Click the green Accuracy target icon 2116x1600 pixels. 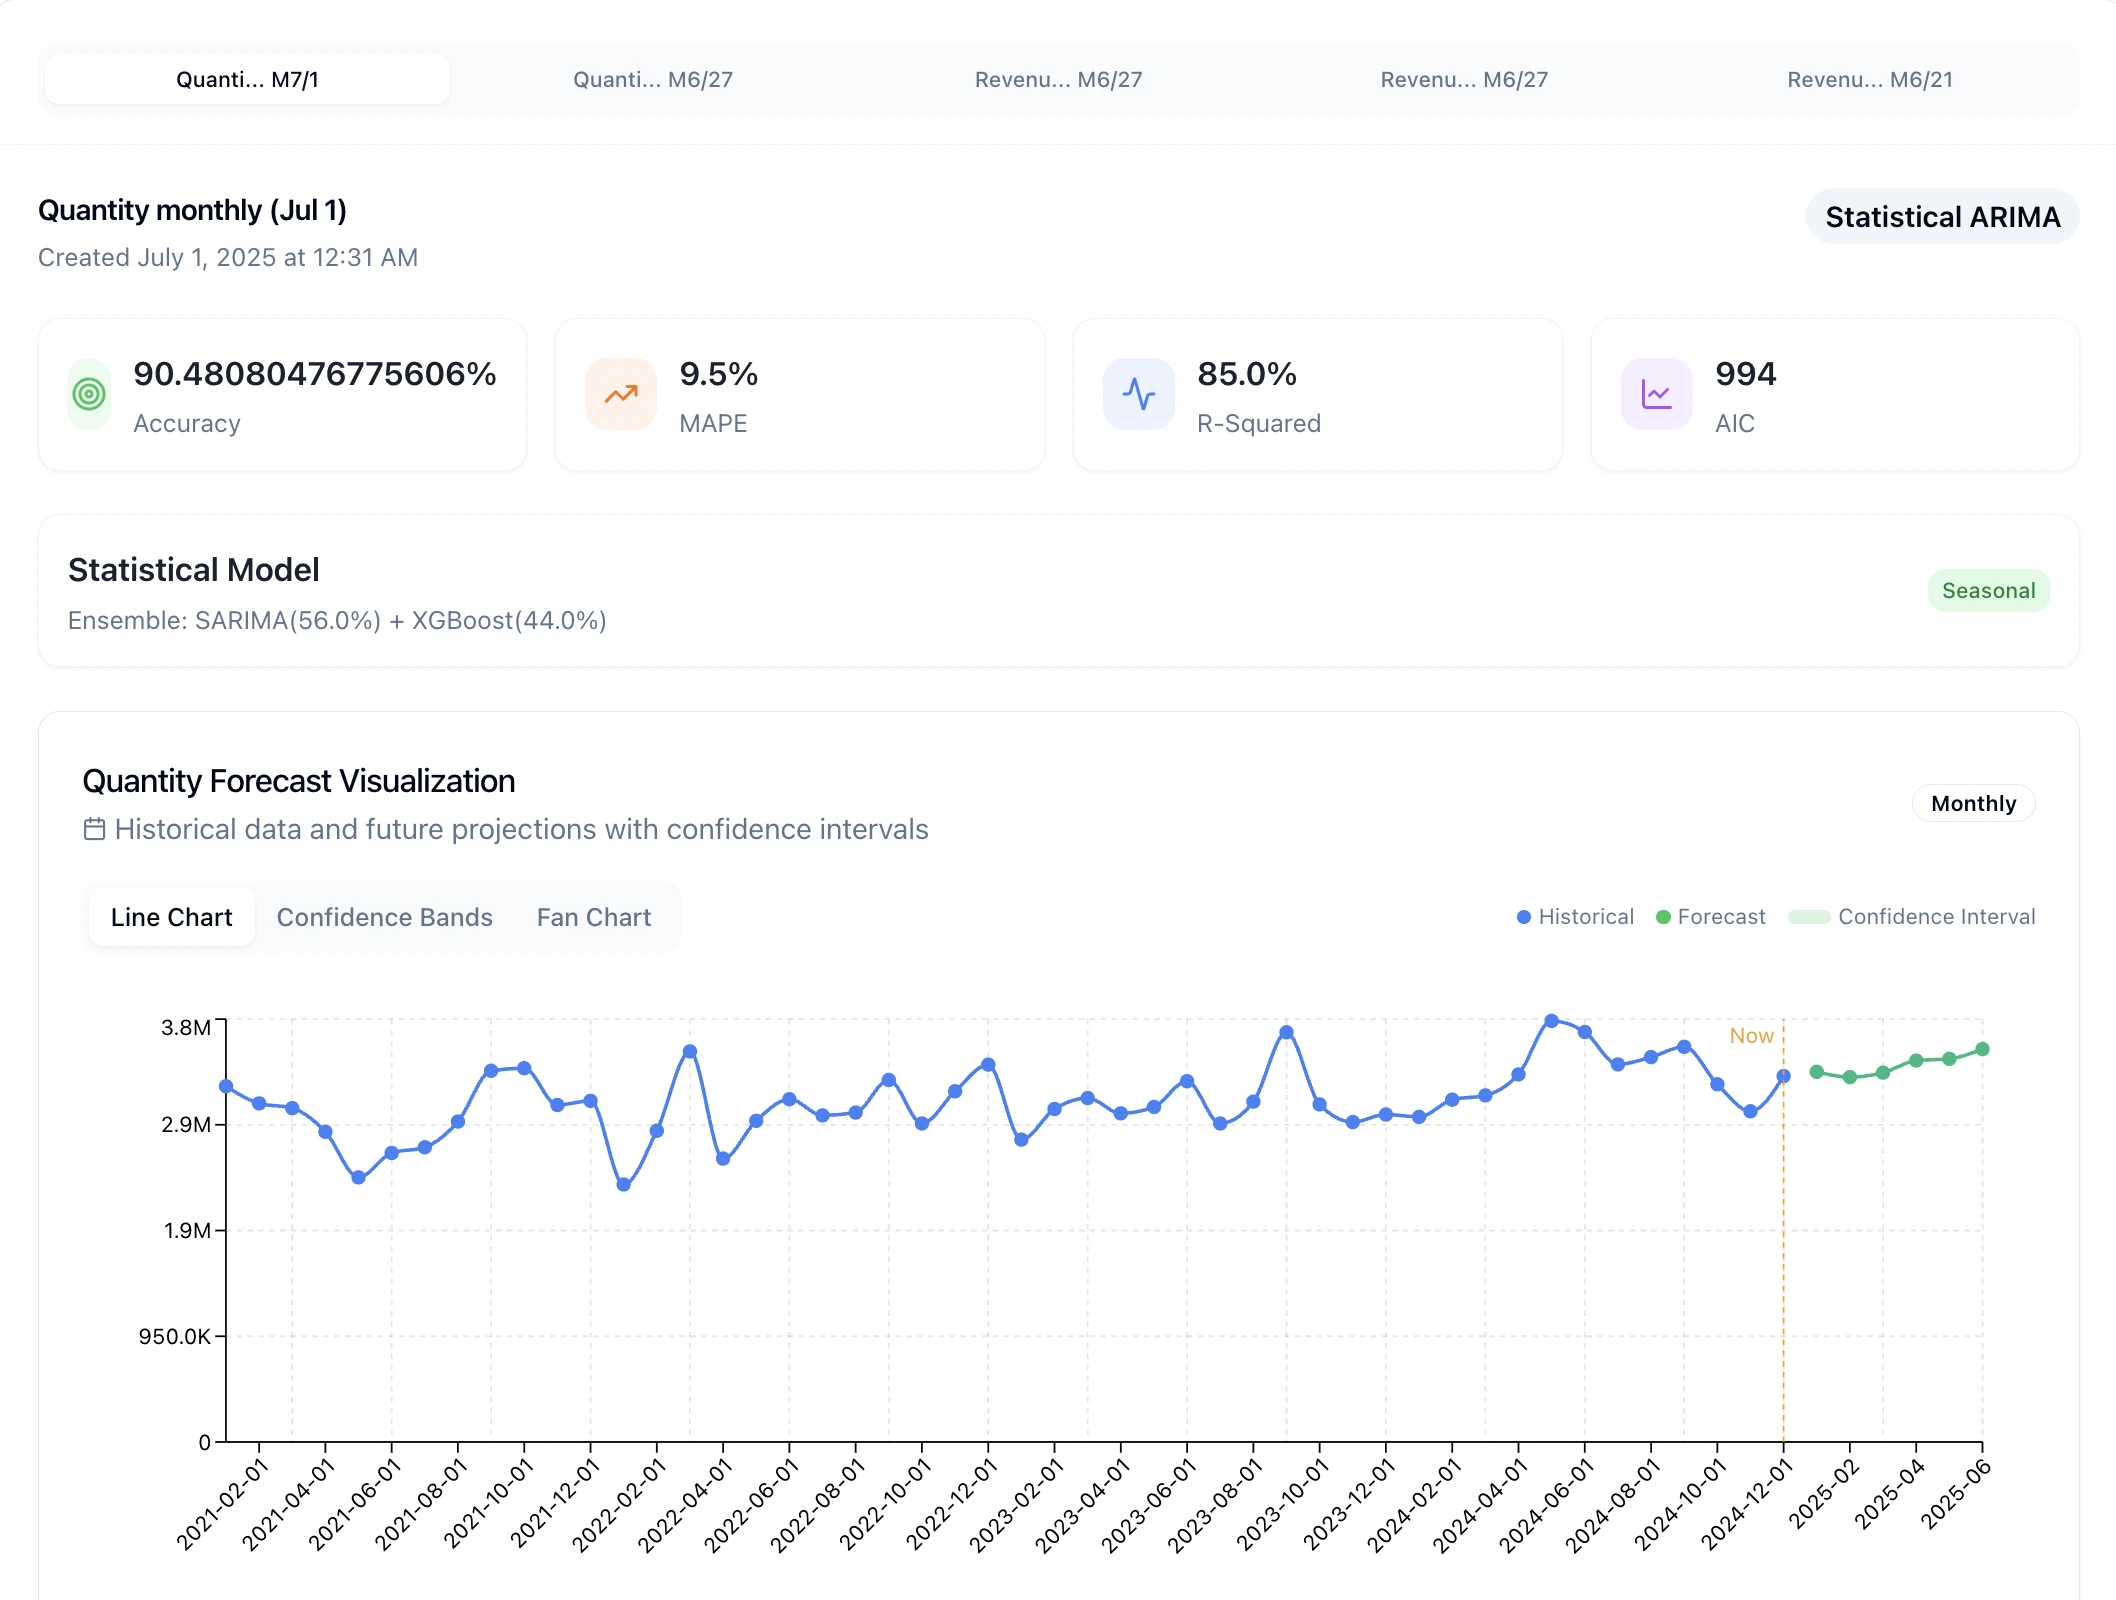point(89,394)
